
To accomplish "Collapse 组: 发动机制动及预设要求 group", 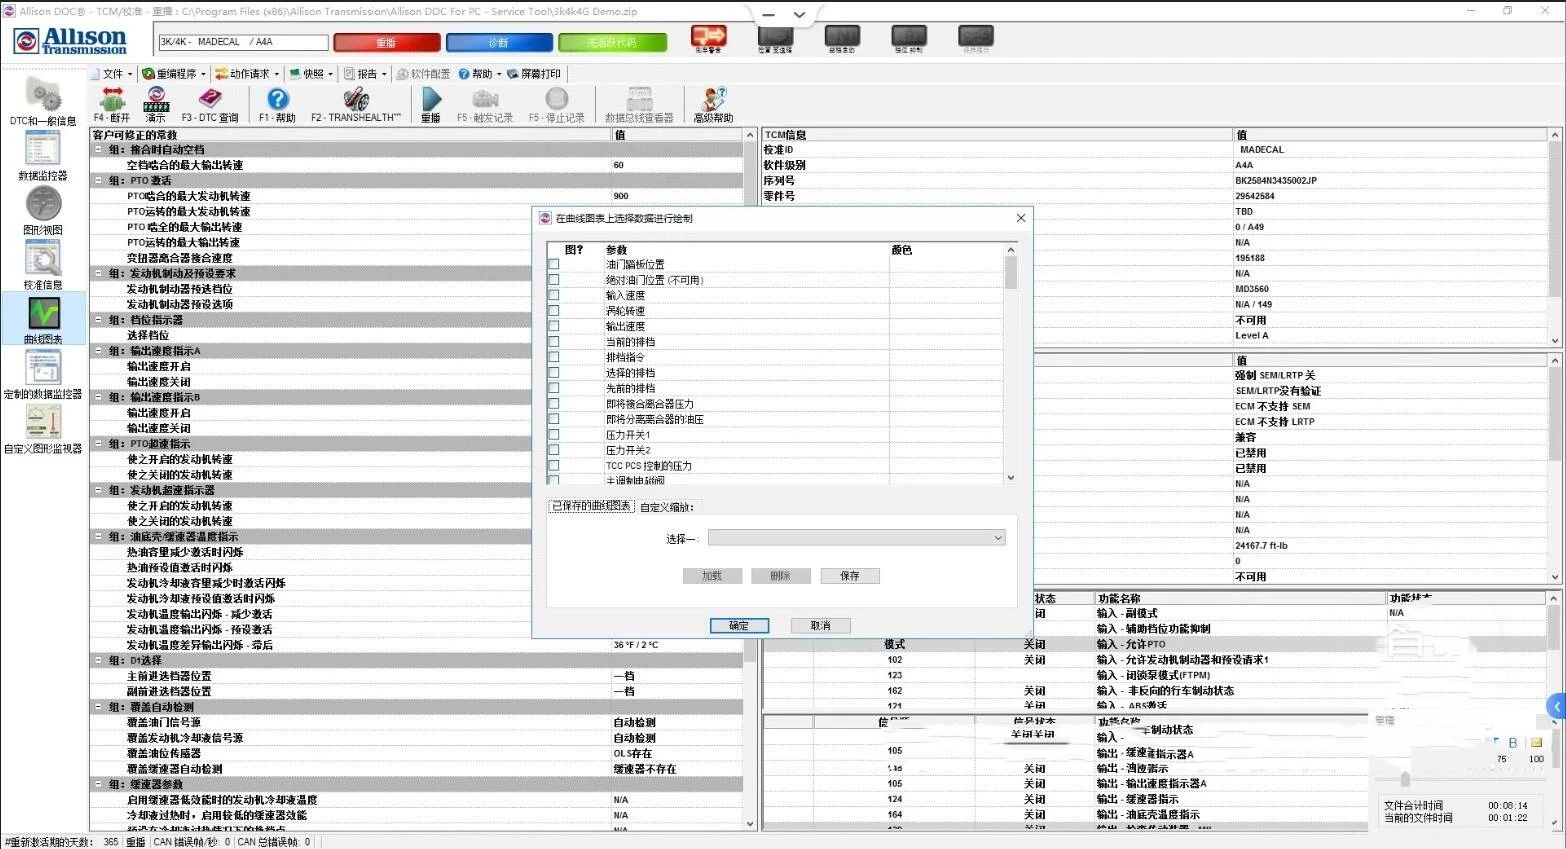I will [98, 273].
